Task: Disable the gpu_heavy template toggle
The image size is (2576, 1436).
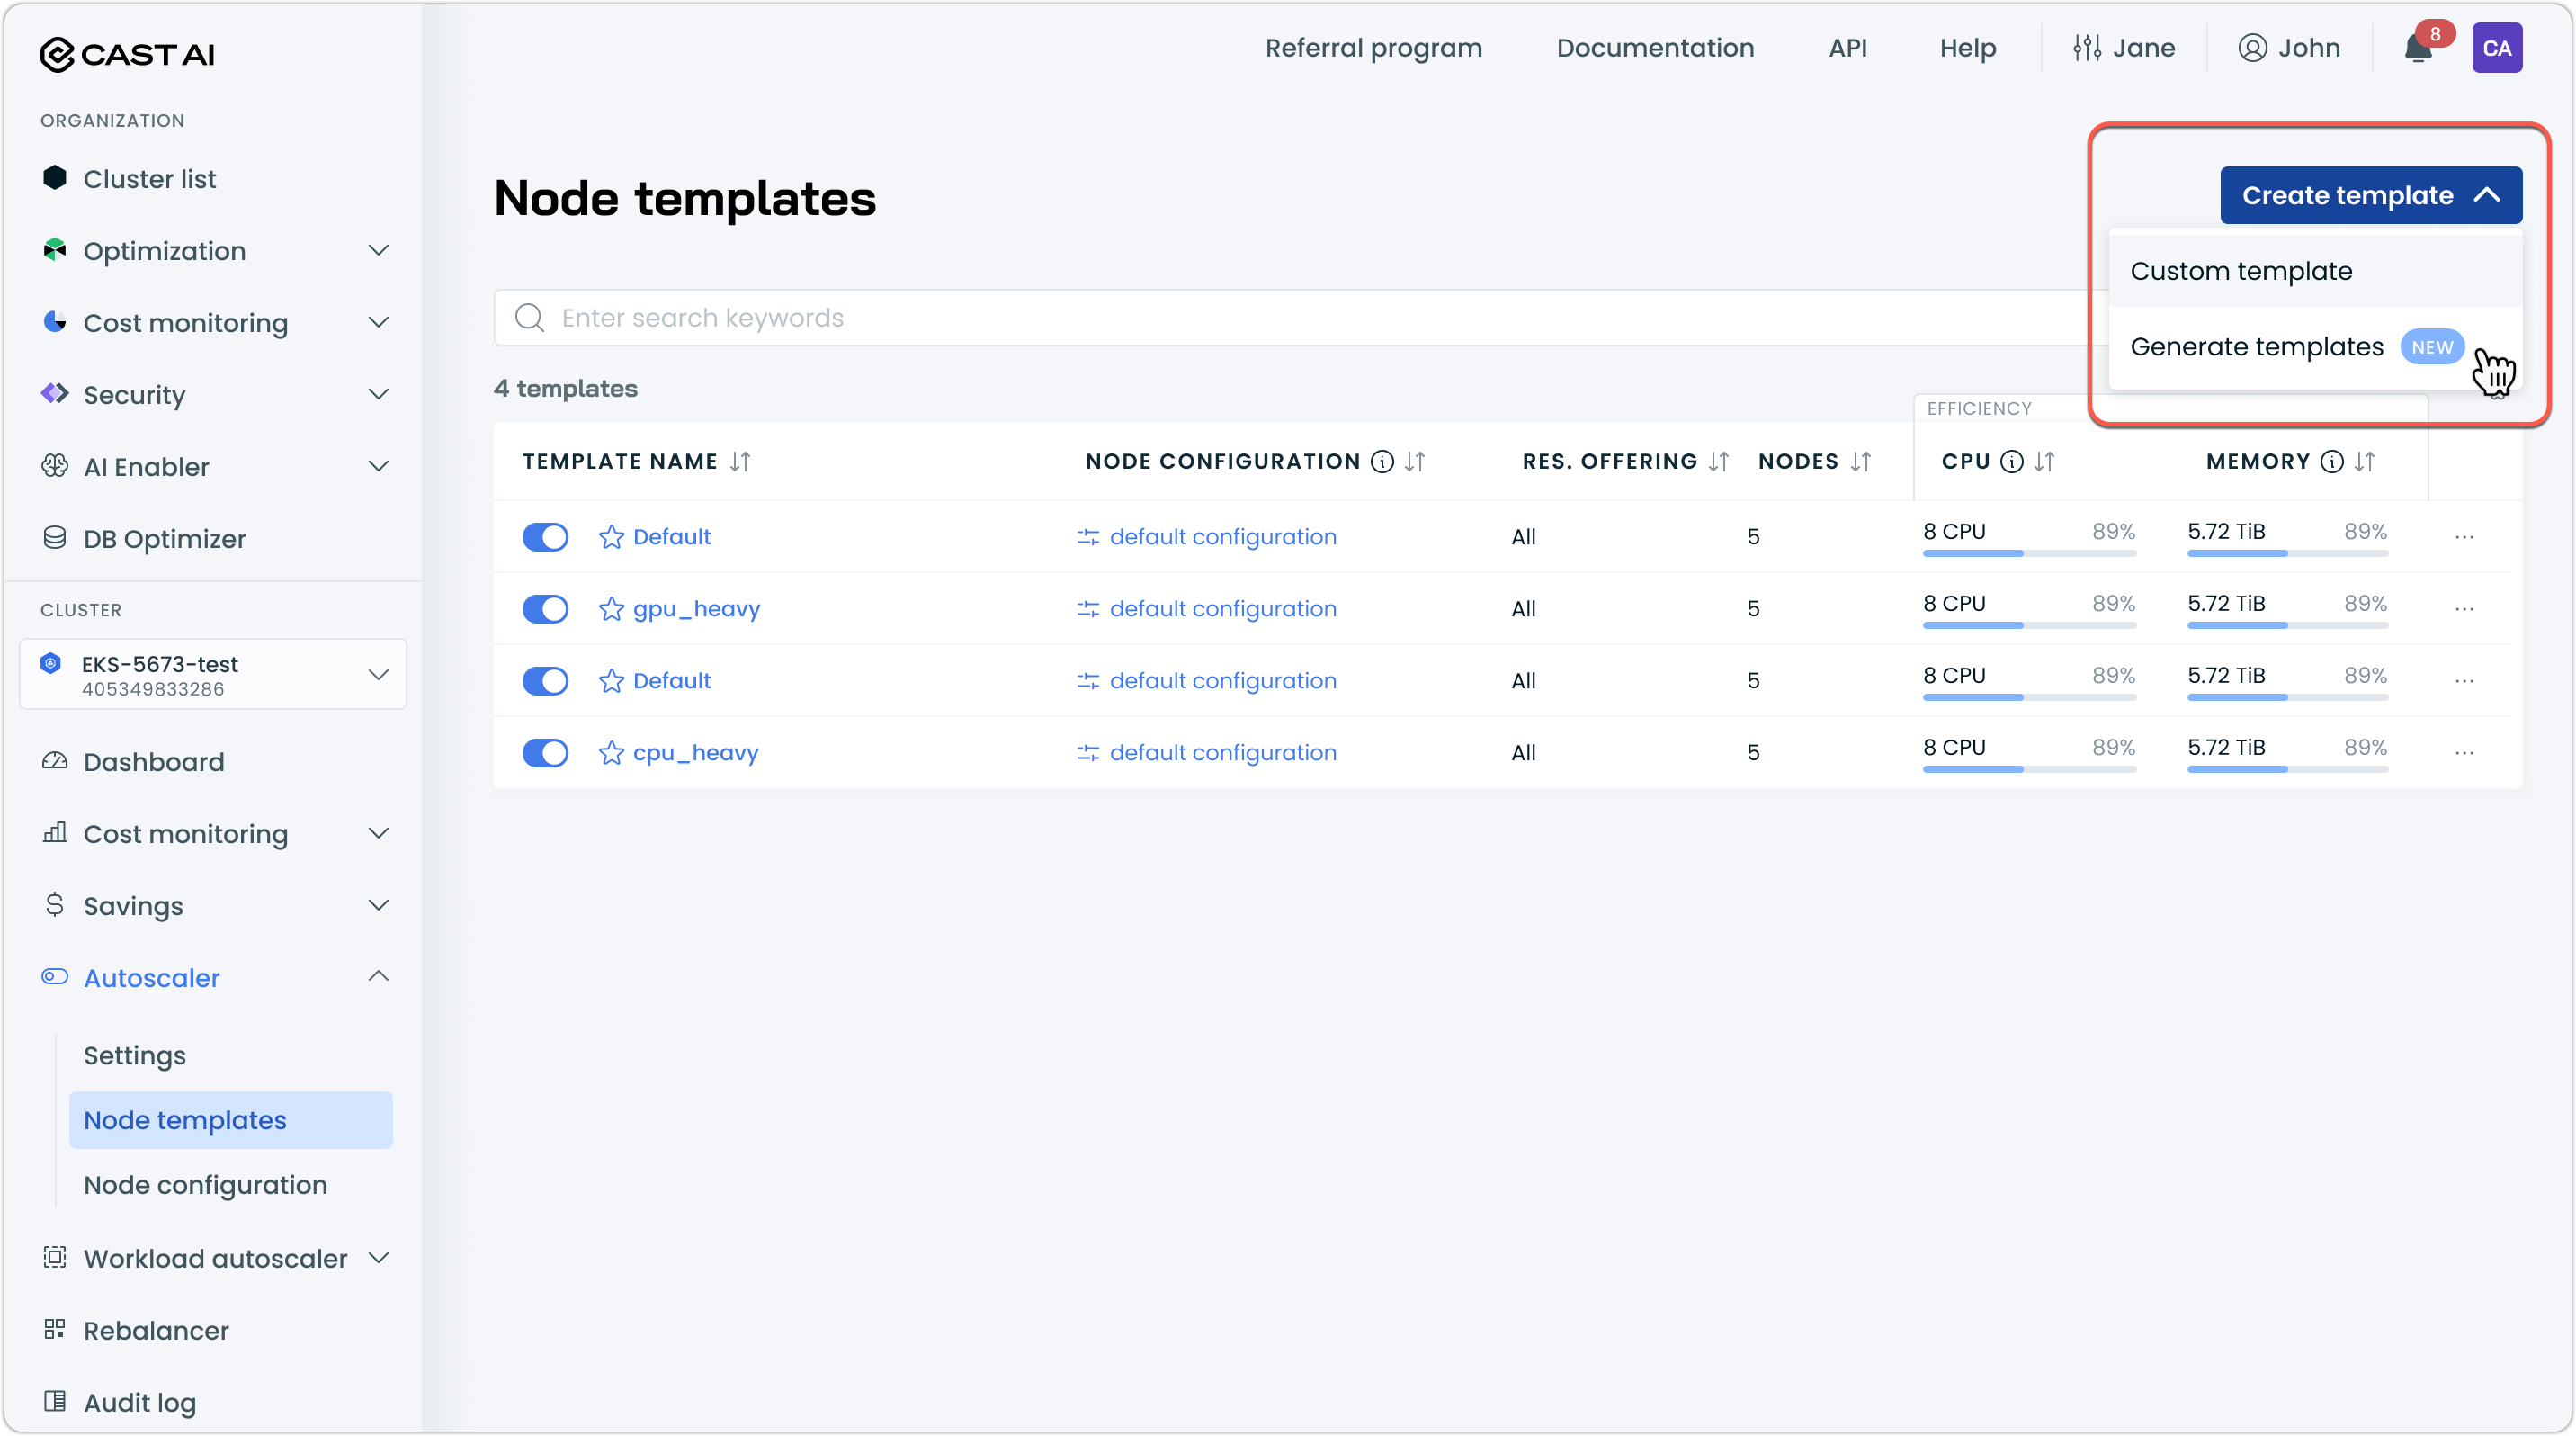Action: [545, 609]
